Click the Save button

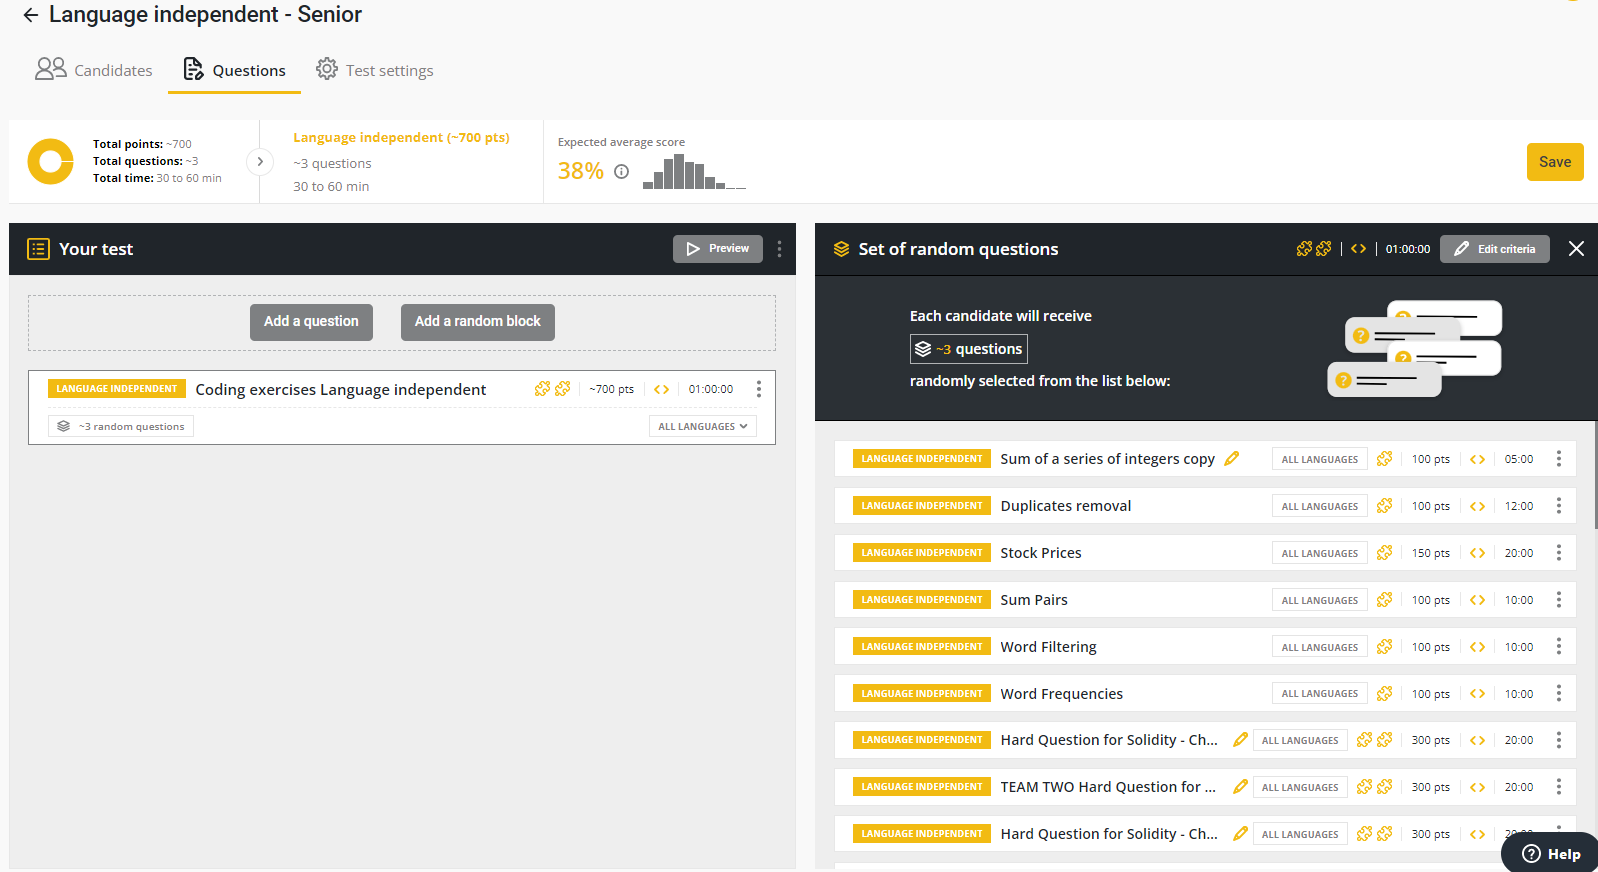point(1554,162)
